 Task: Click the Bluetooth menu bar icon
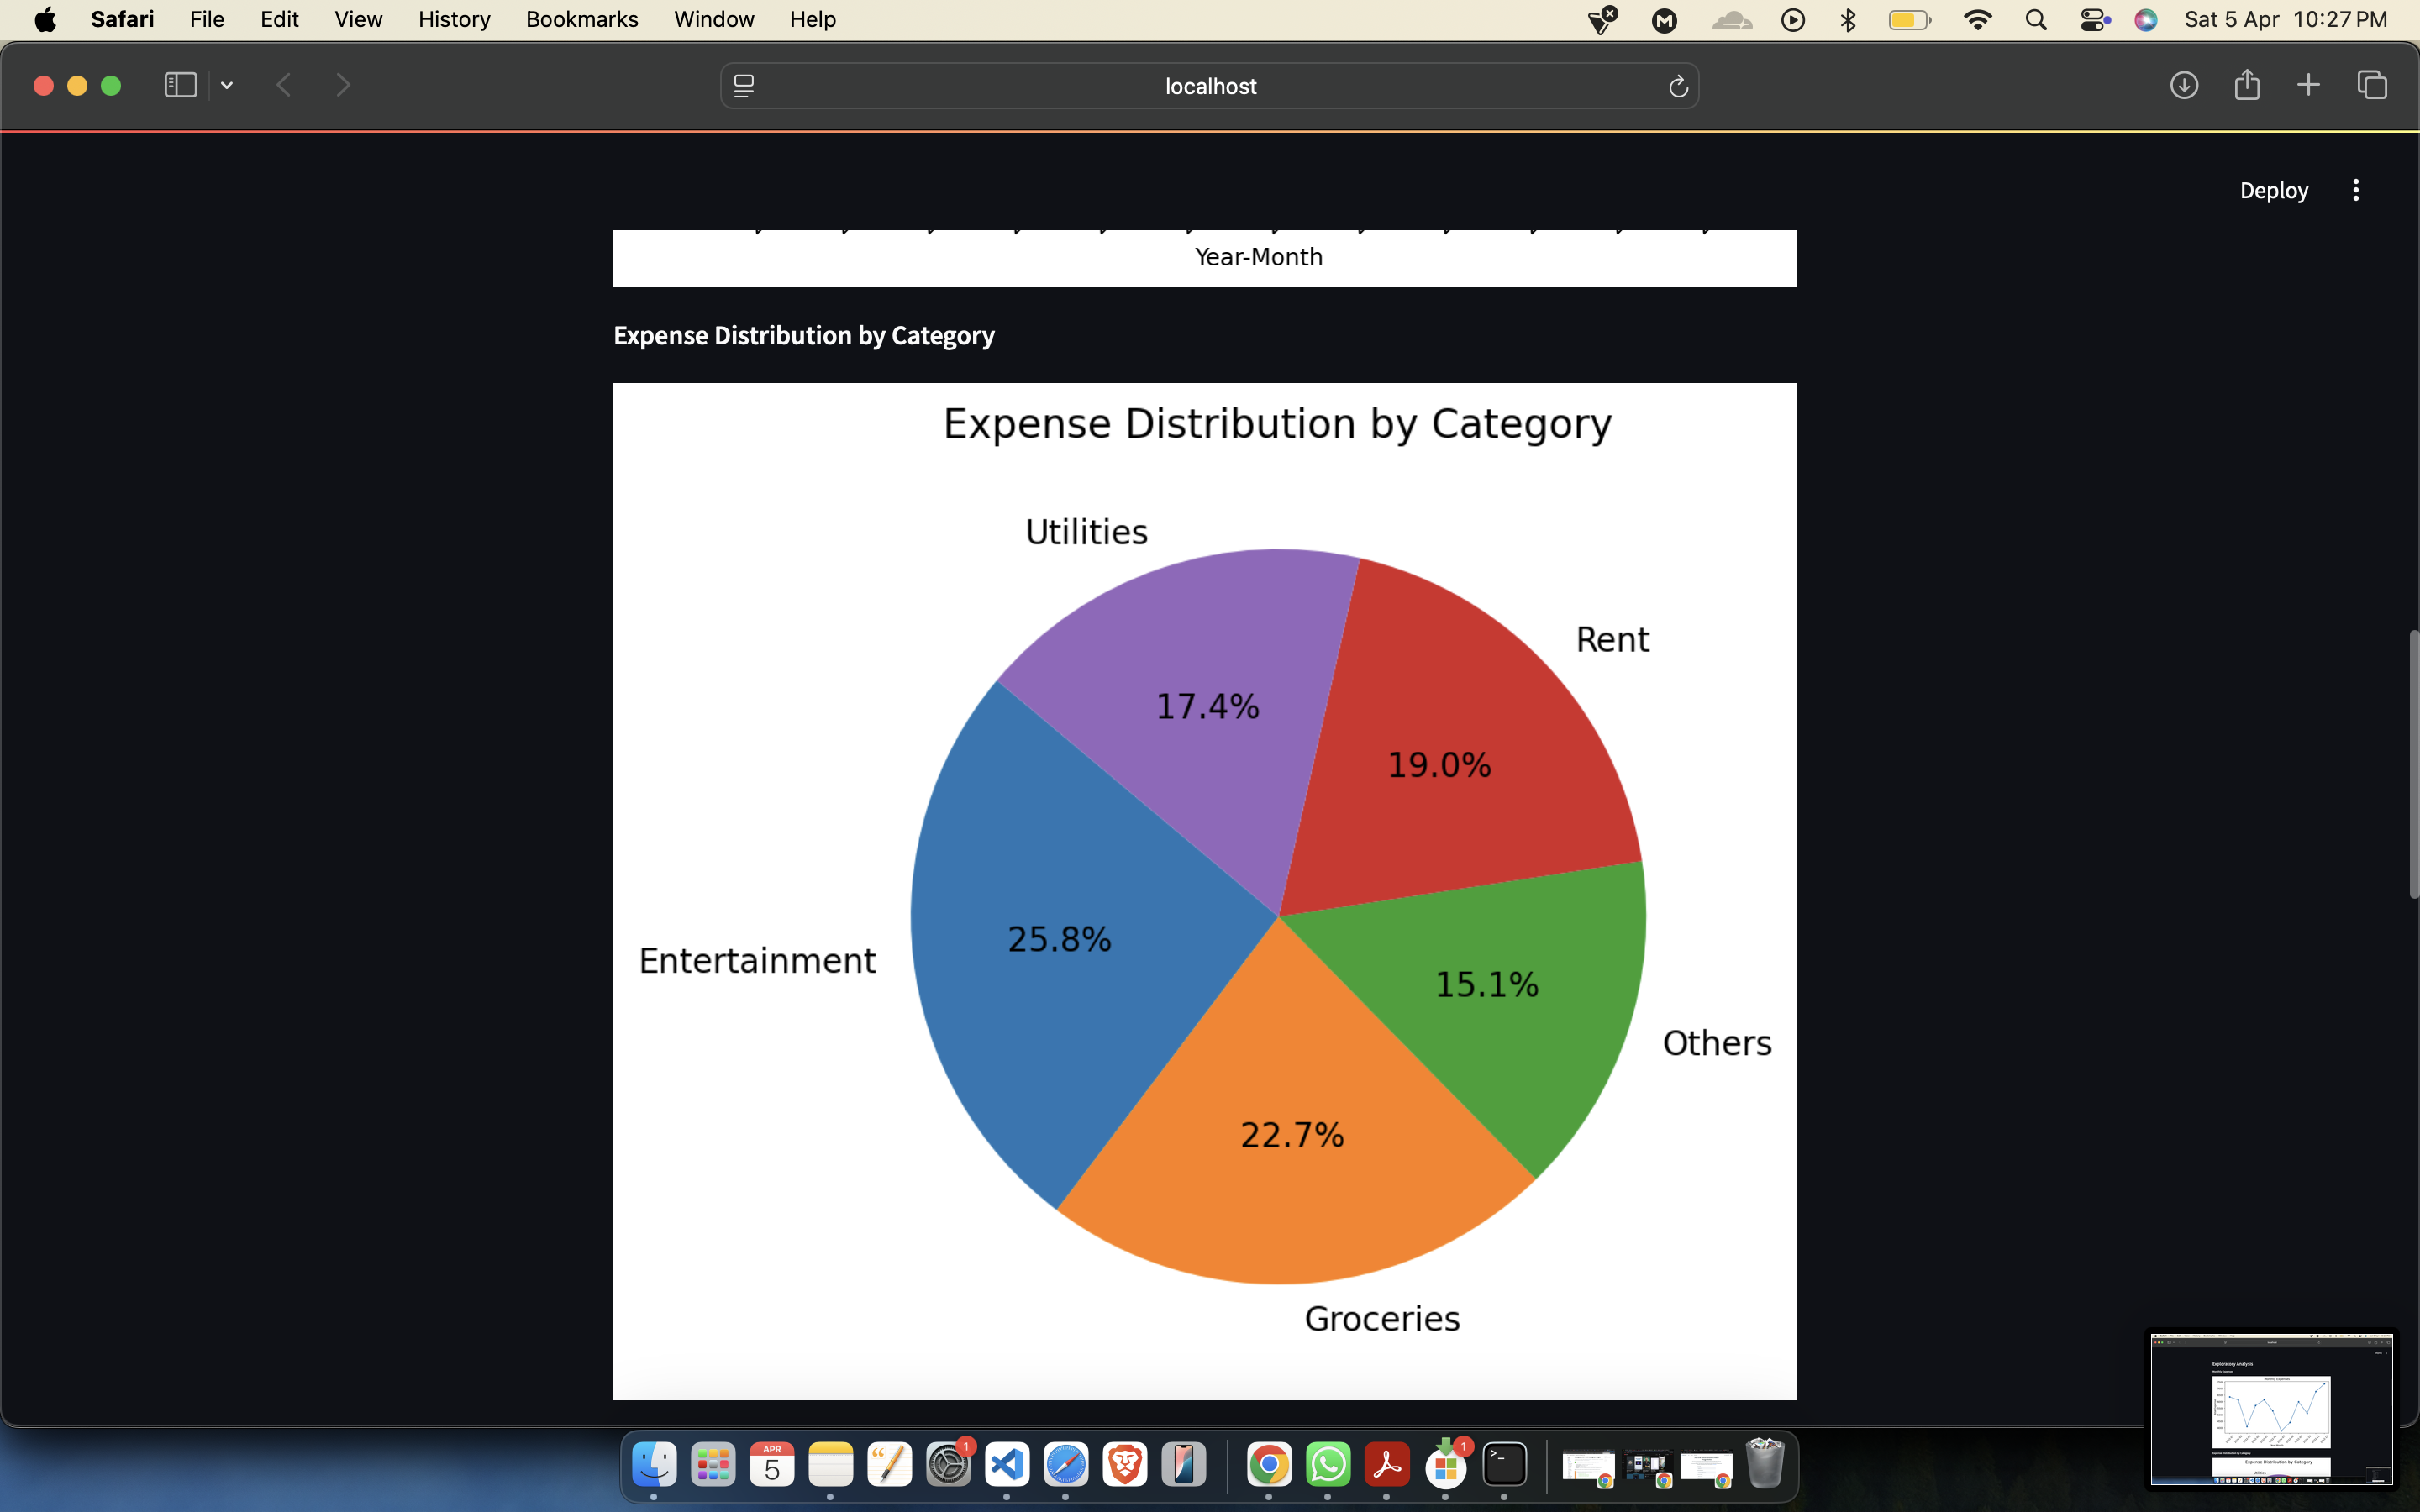[1848, 20]
